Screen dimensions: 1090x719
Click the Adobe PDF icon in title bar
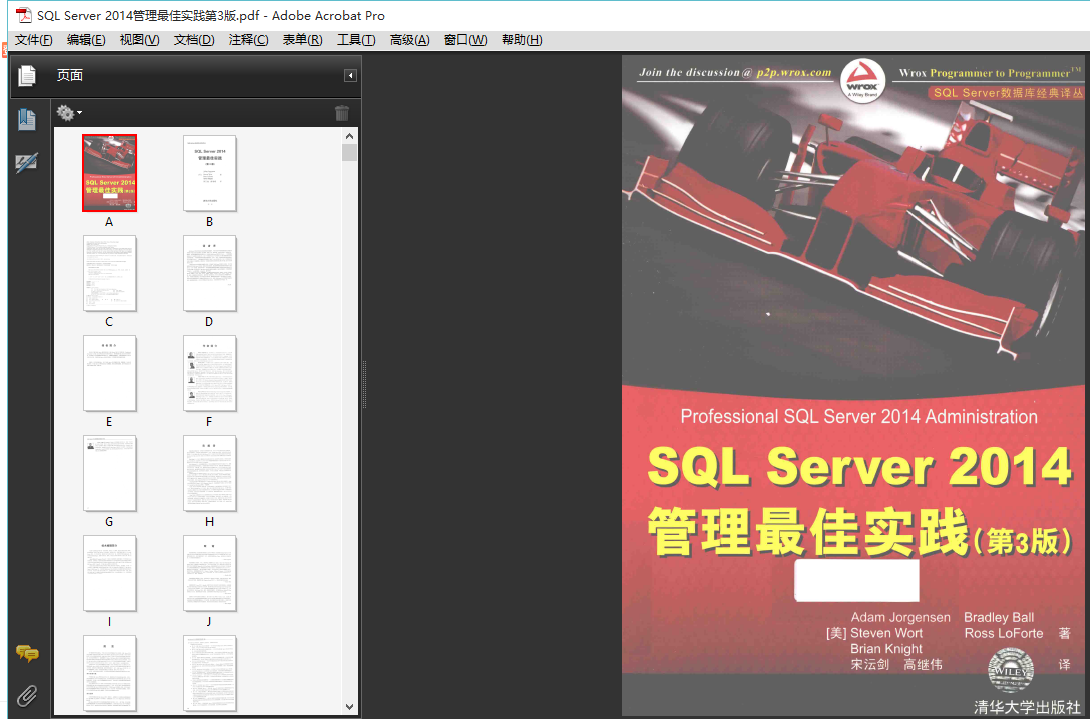(x=24, y=15)
